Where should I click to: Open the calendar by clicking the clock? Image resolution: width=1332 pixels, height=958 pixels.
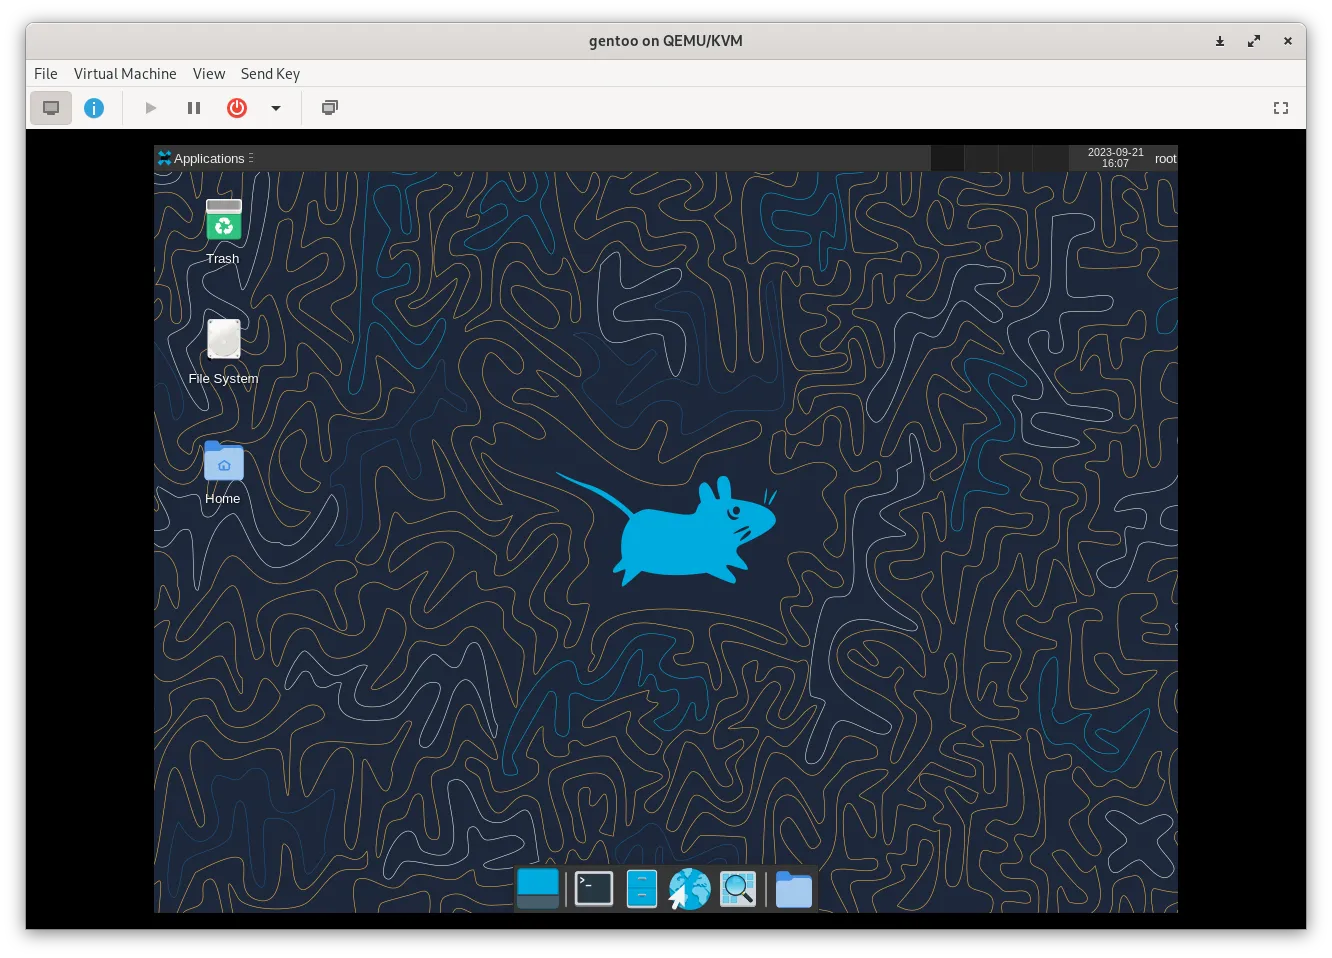coord(1114,158)
